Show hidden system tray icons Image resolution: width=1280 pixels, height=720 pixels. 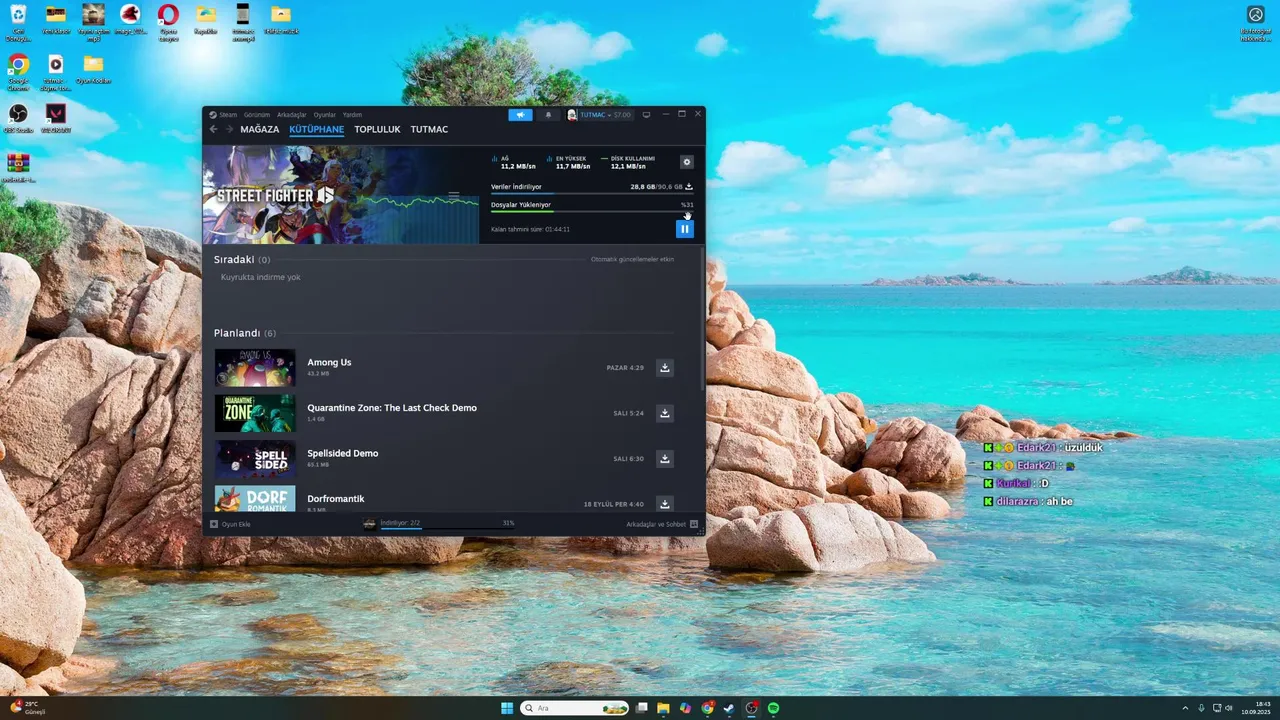[1185, 708]
